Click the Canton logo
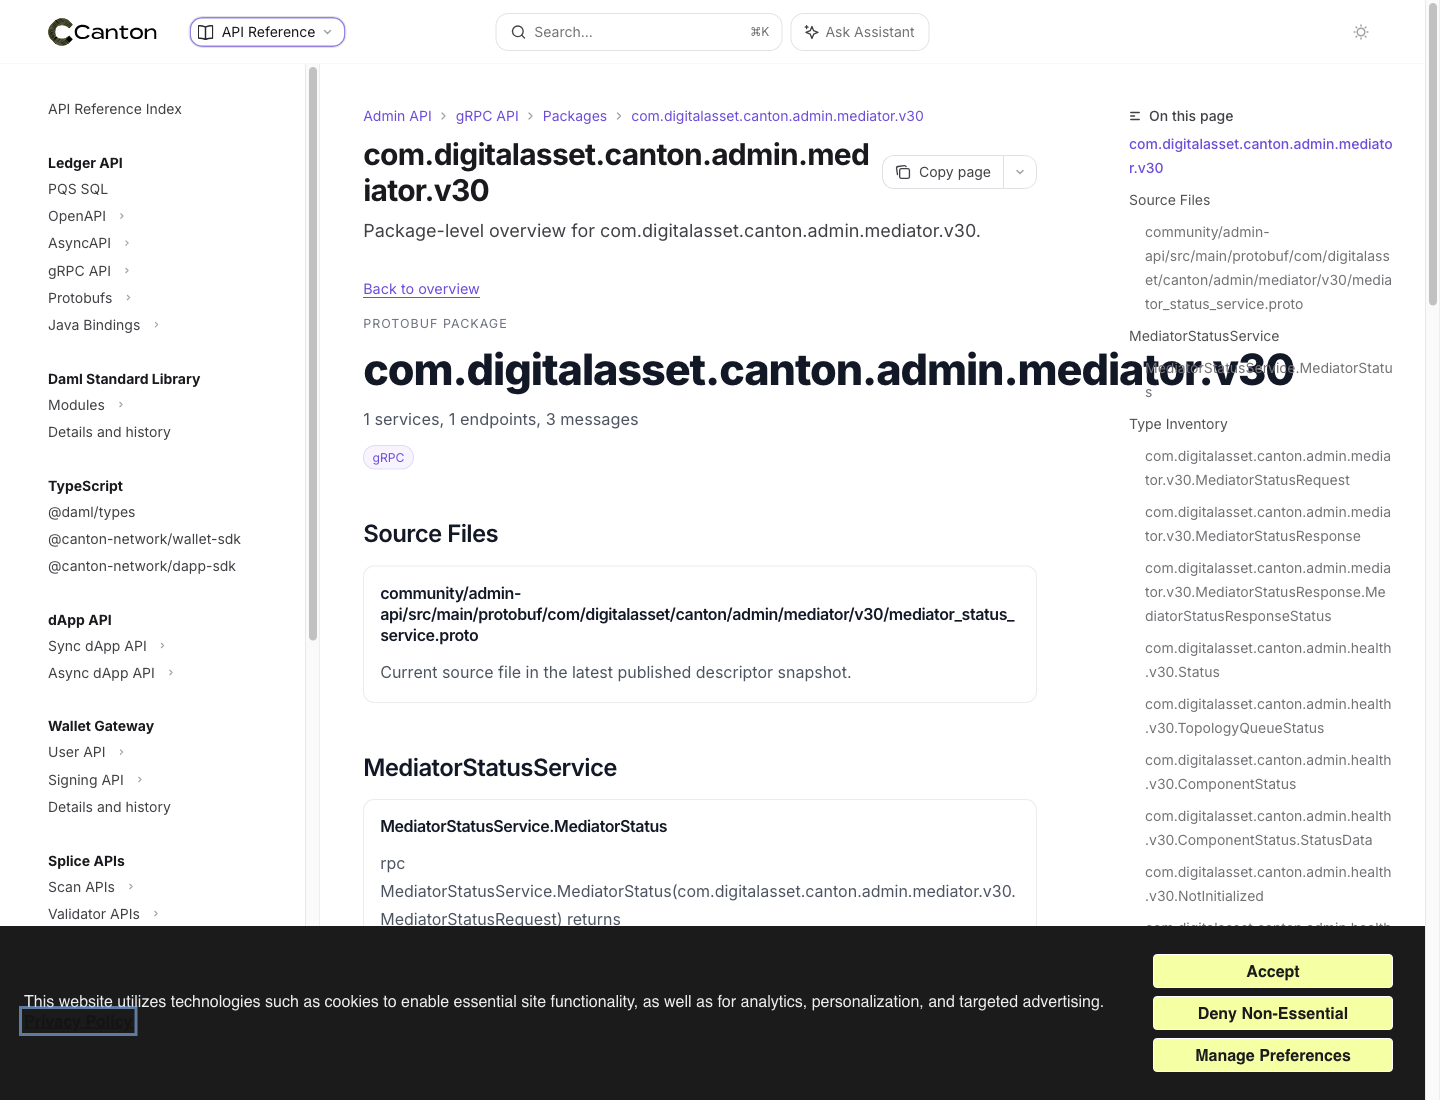This screenshot has height=1100, width=1440. (x=102, y=32)
